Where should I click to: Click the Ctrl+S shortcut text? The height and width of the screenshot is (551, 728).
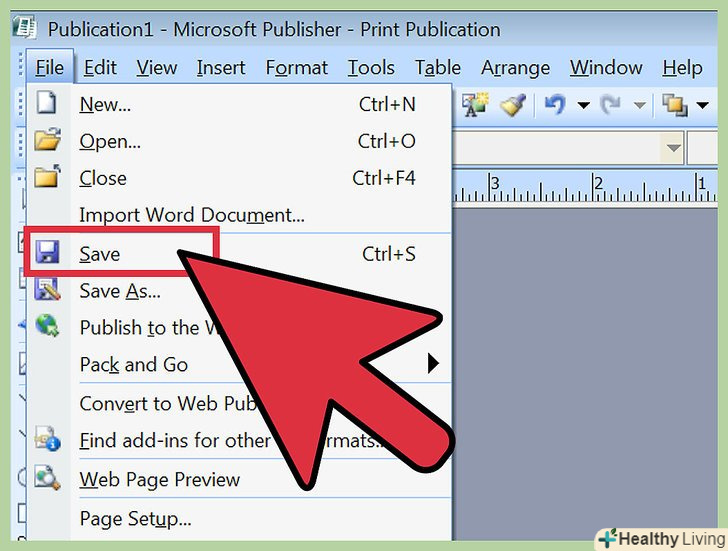(389, 254)
